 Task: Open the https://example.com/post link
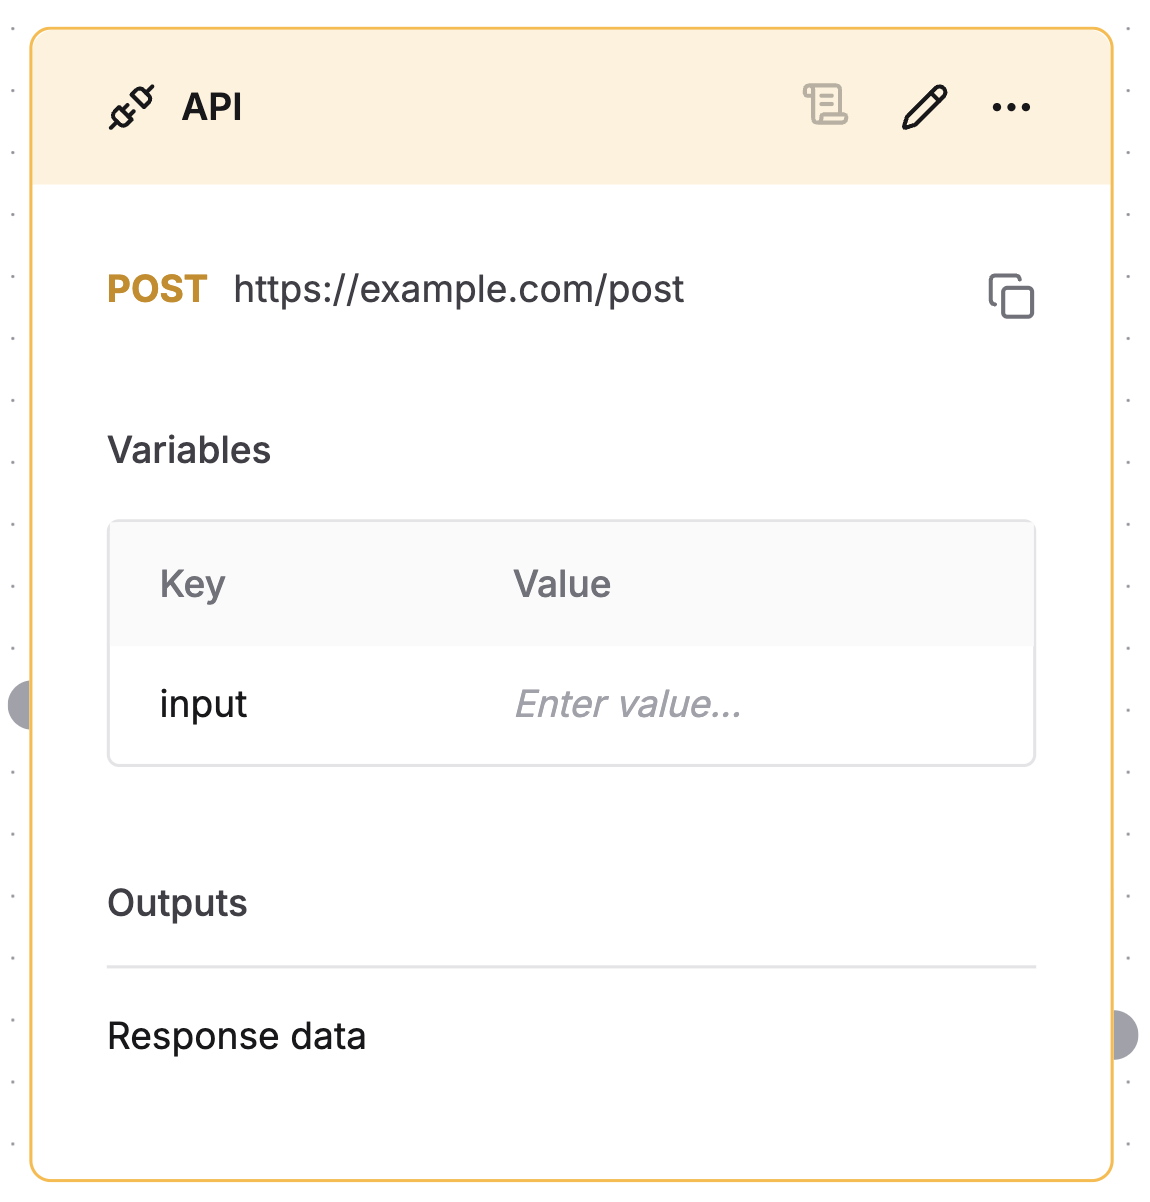pyautogui.click(x=459, y=289)
